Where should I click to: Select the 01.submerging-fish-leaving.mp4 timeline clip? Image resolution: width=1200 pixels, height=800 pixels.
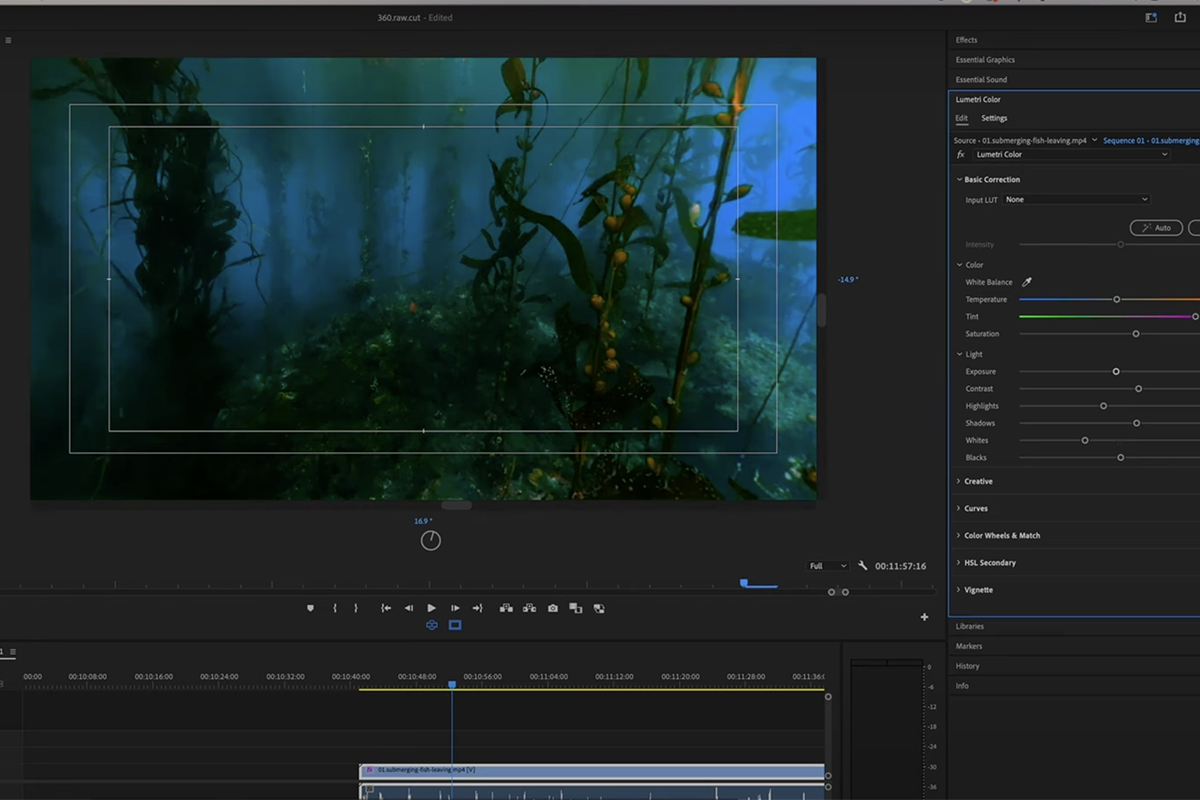pyautogui.click(x=592, y=770)
